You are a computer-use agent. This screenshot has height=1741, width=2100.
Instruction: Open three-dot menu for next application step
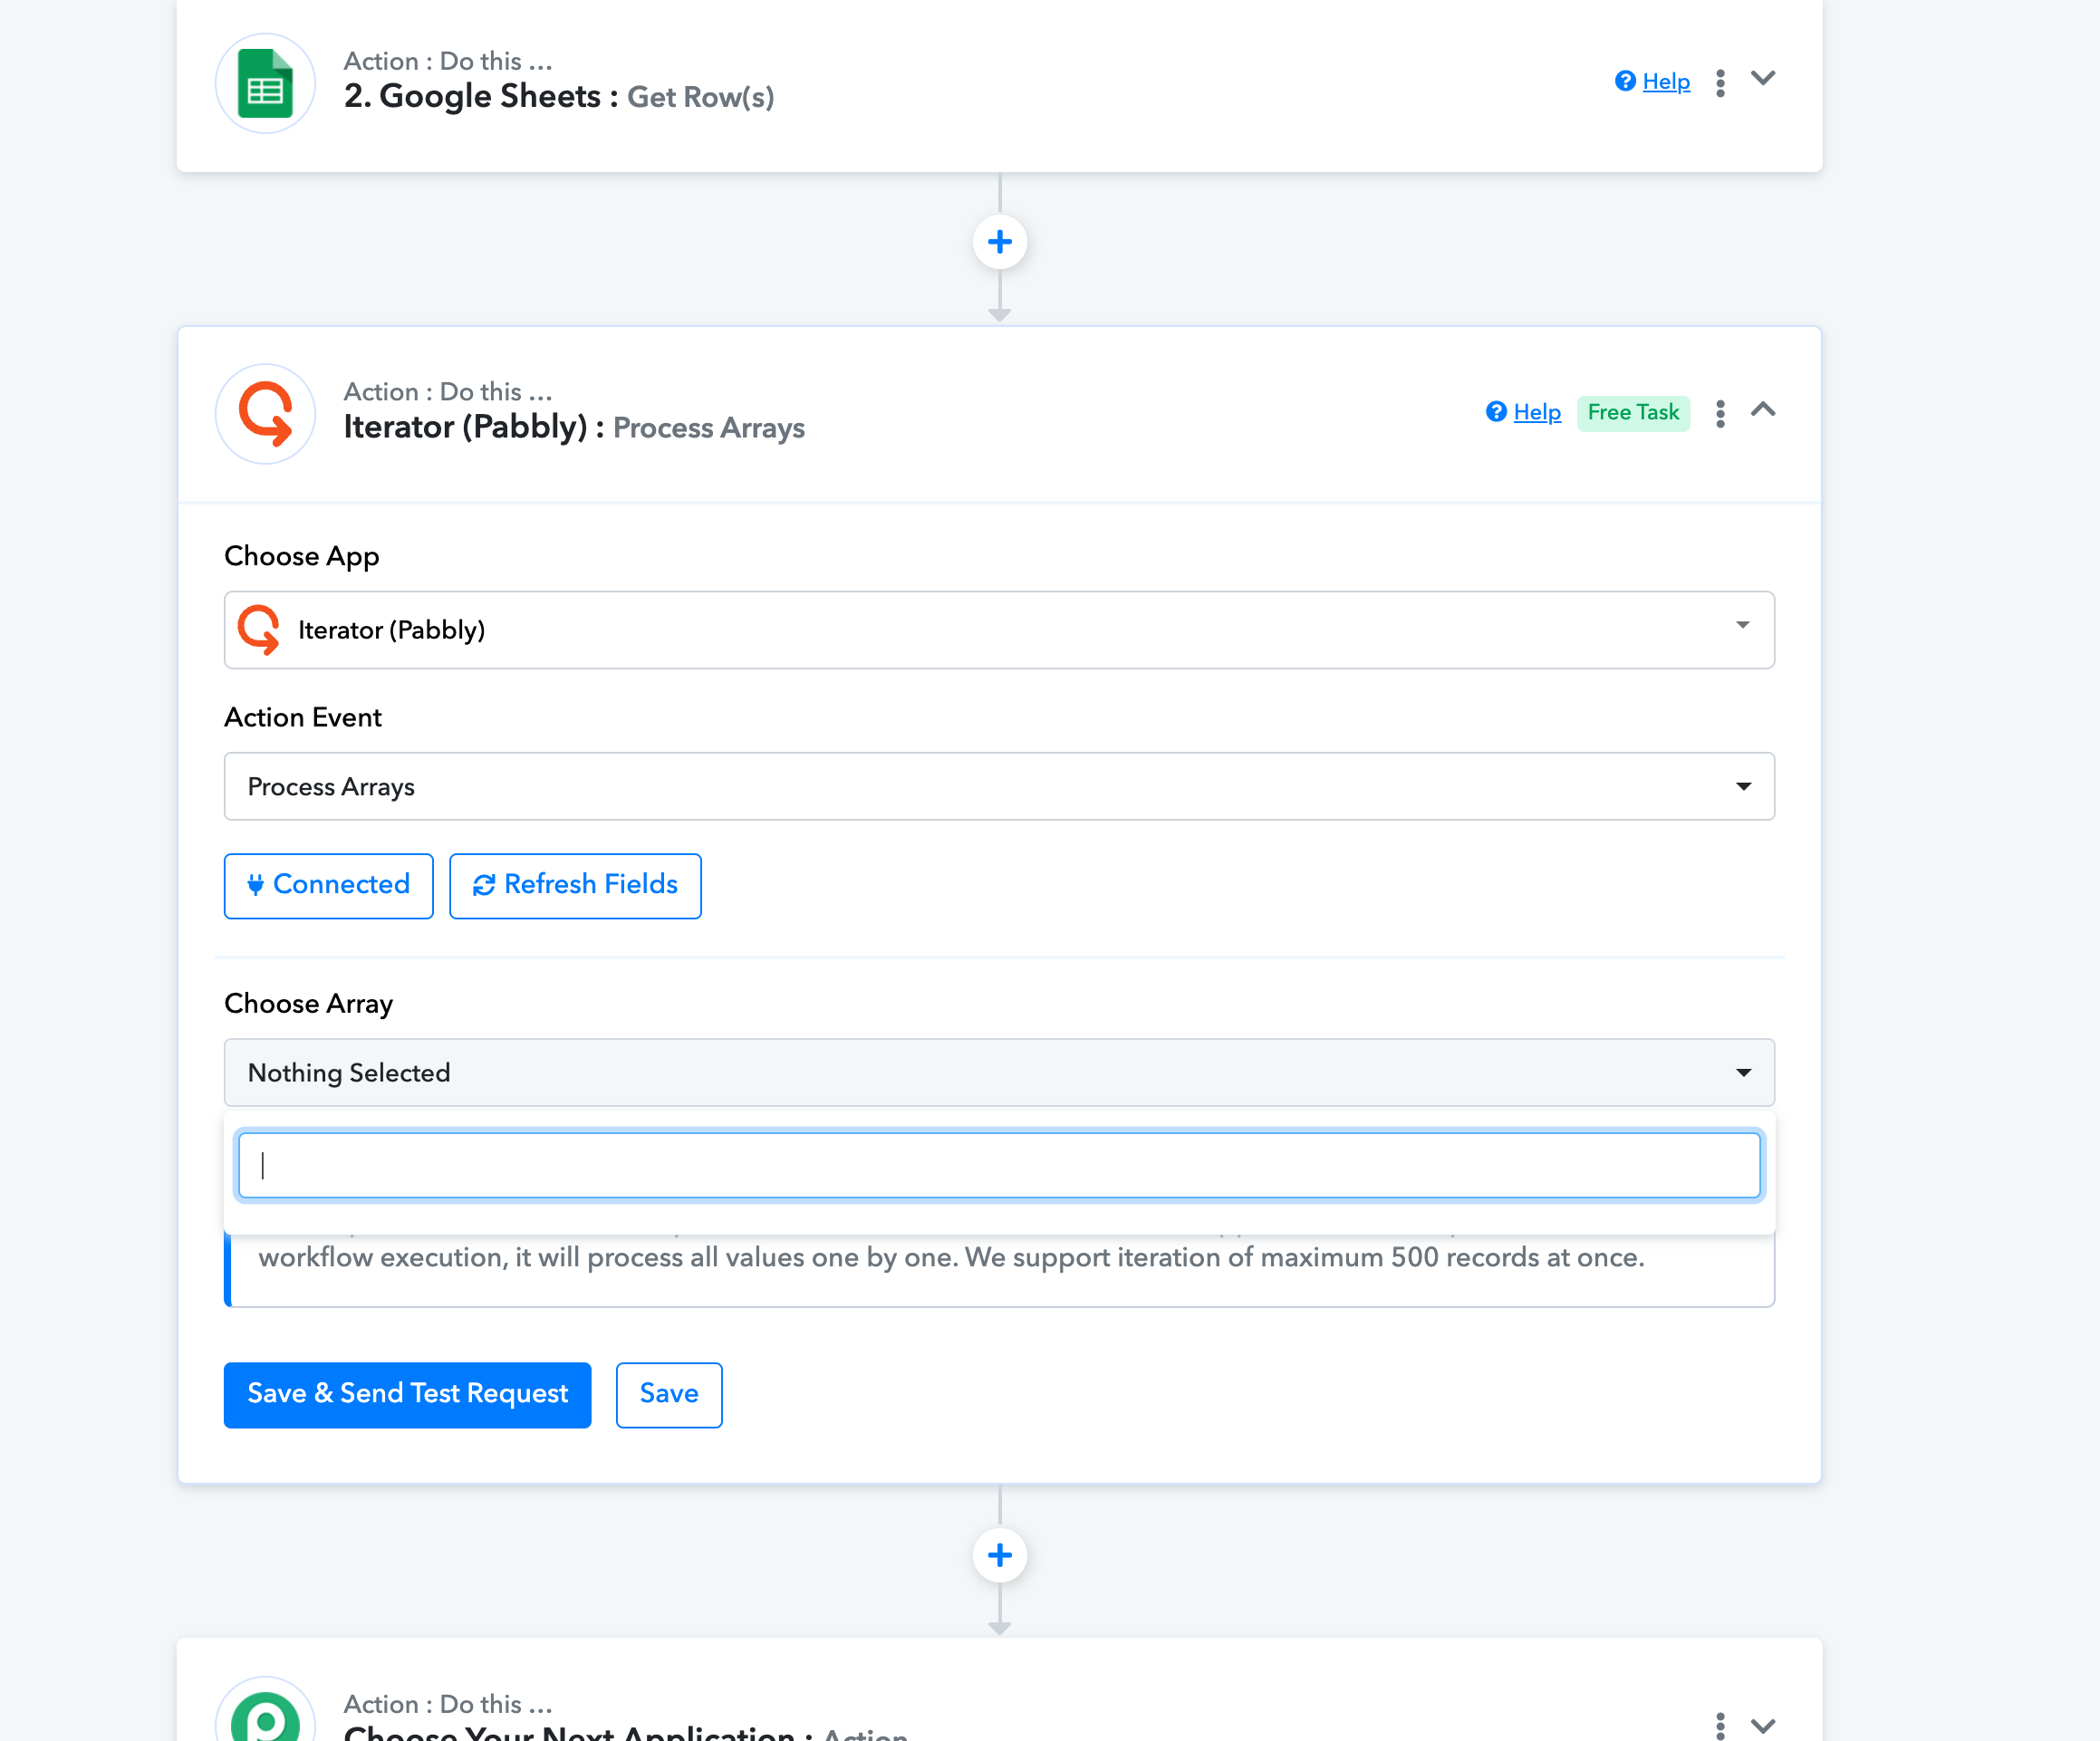tap(1720, 1726)
